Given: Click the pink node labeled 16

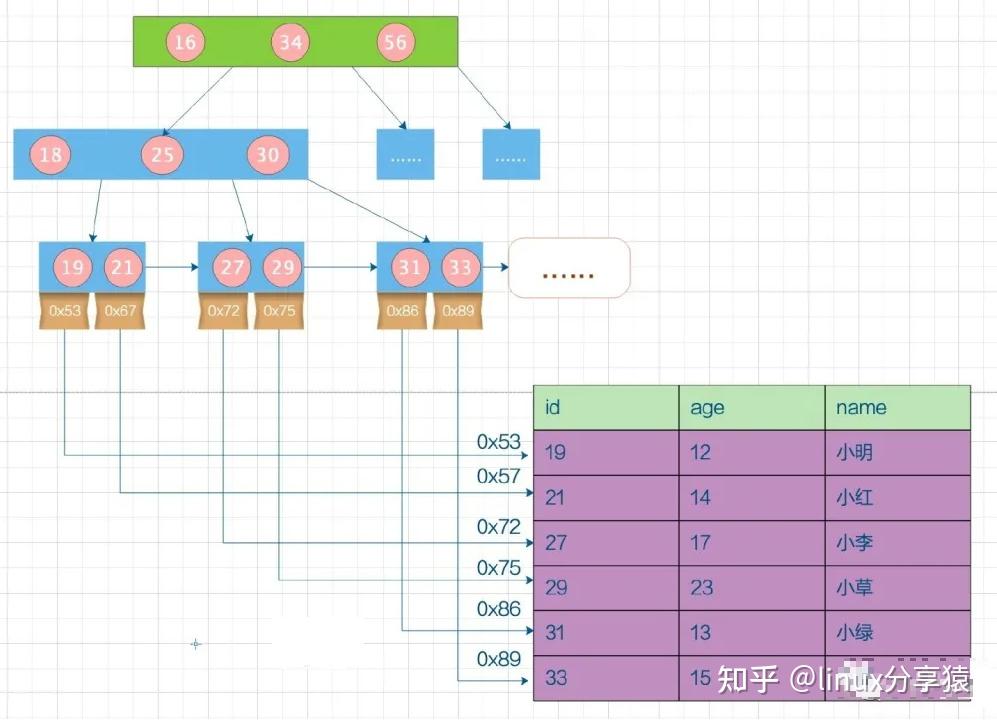Looking at the screenshot, I should pos(184,42).
